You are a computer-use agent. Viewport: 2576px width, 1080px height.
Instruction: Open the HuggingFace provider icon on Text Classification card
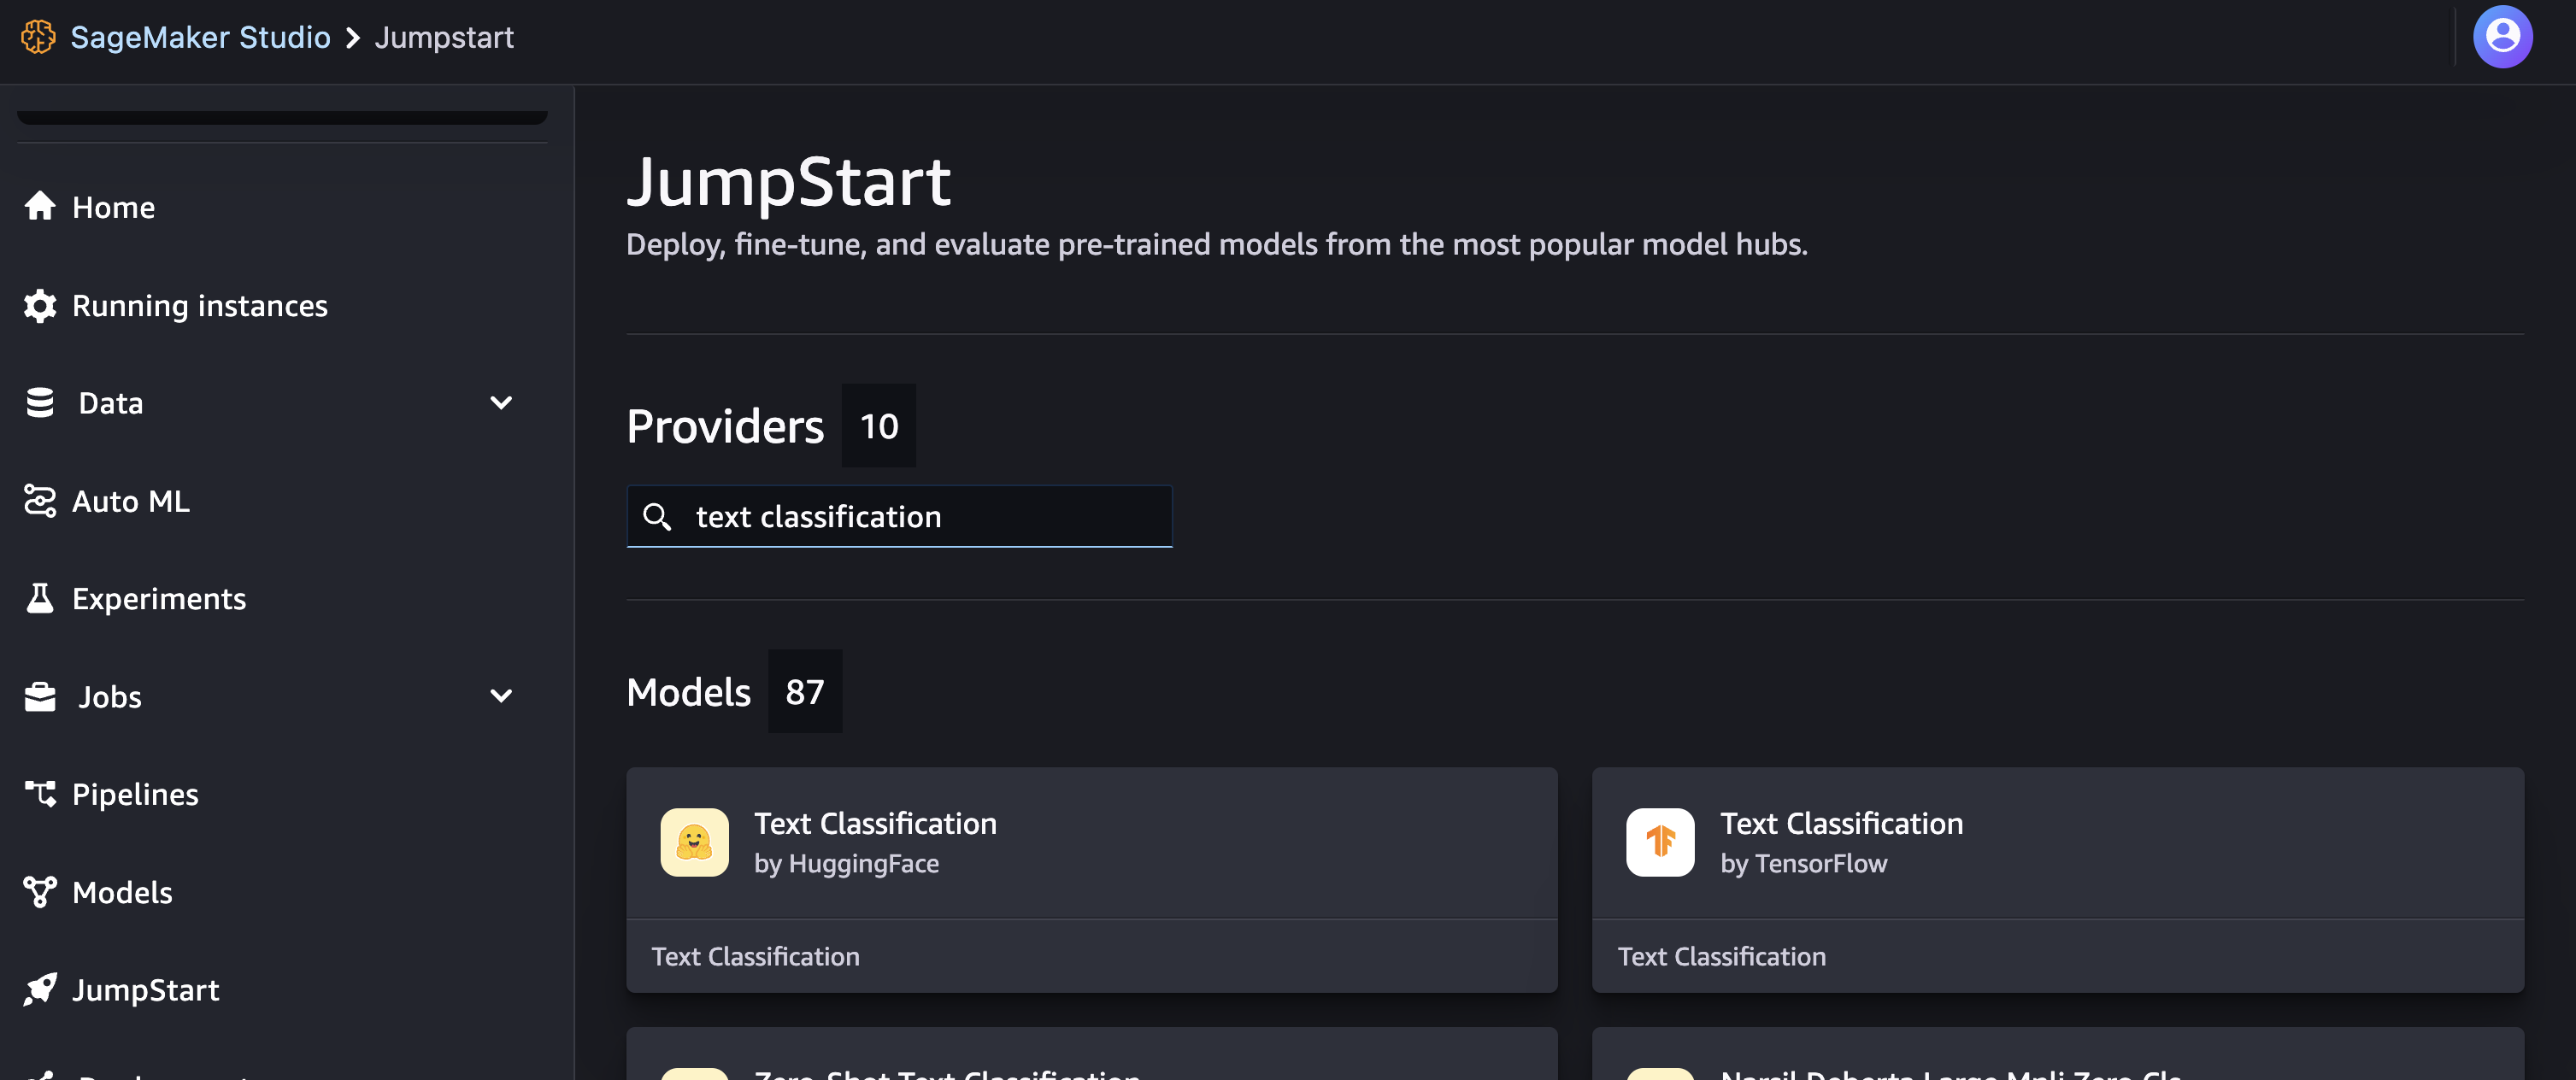tap(694, 842)
